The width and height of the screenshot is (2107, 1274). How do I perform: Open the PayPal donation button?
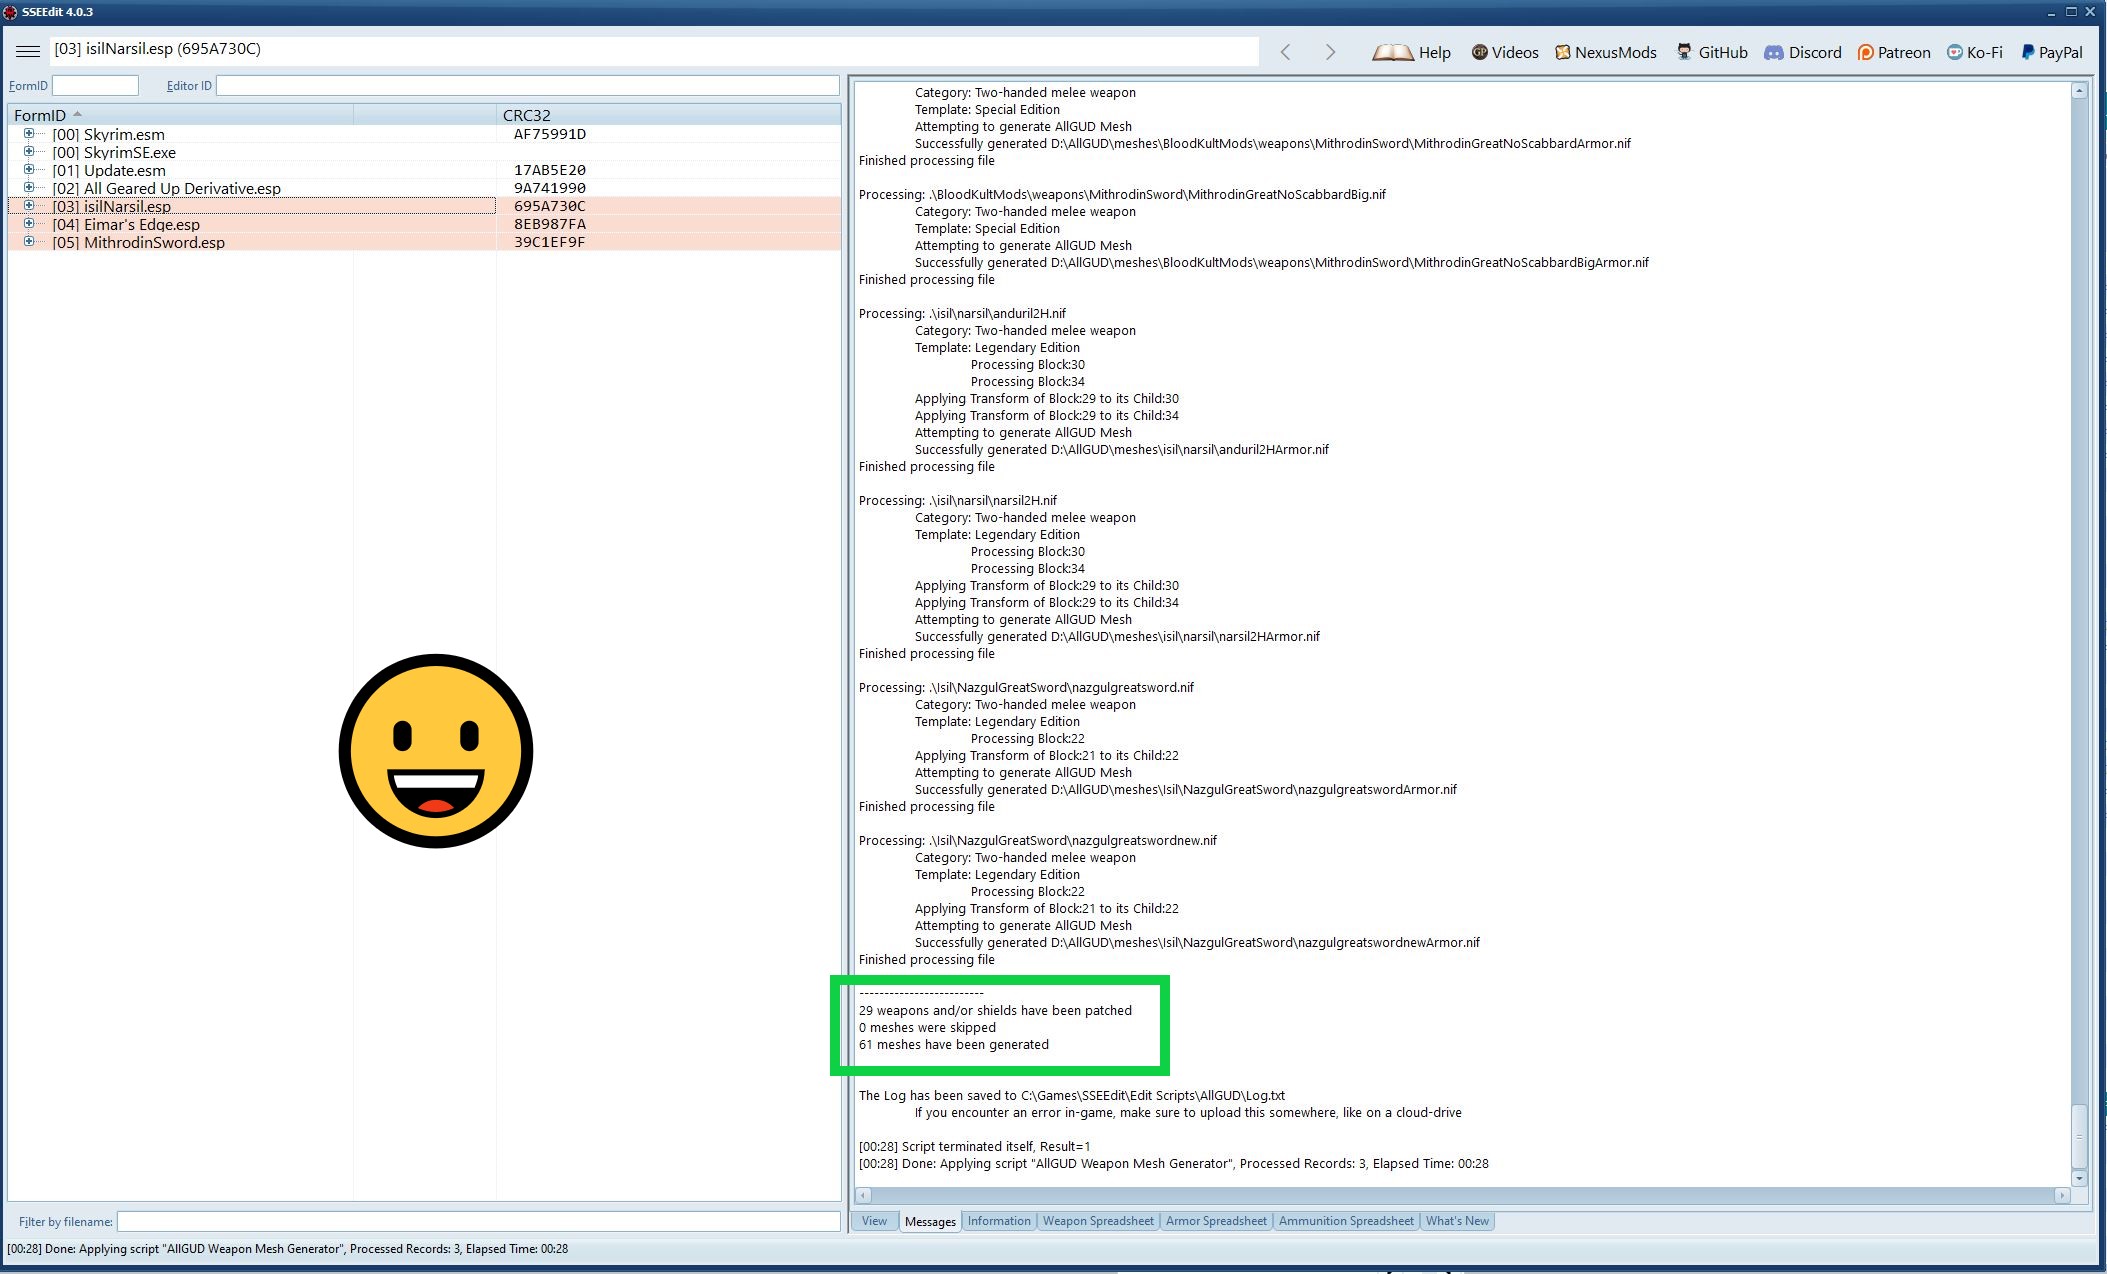(x=2051, y=52)
